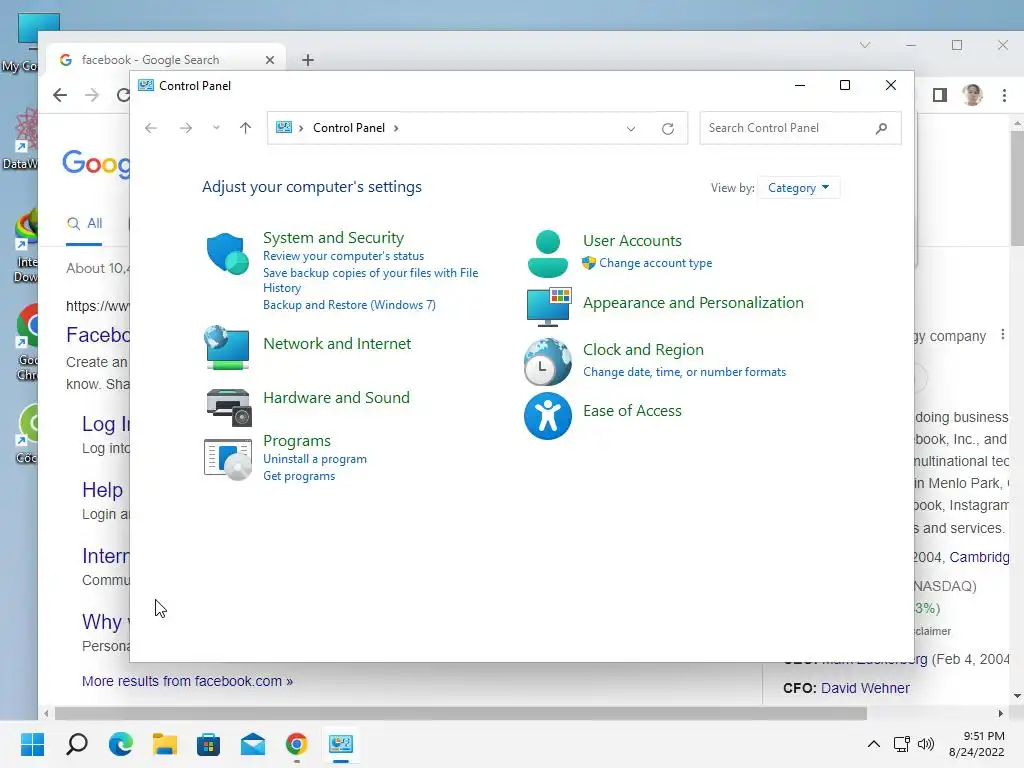This screenshot has height=768, width=1024.
Task: Show hidden icons in system tray
Action: coord(874,744)
